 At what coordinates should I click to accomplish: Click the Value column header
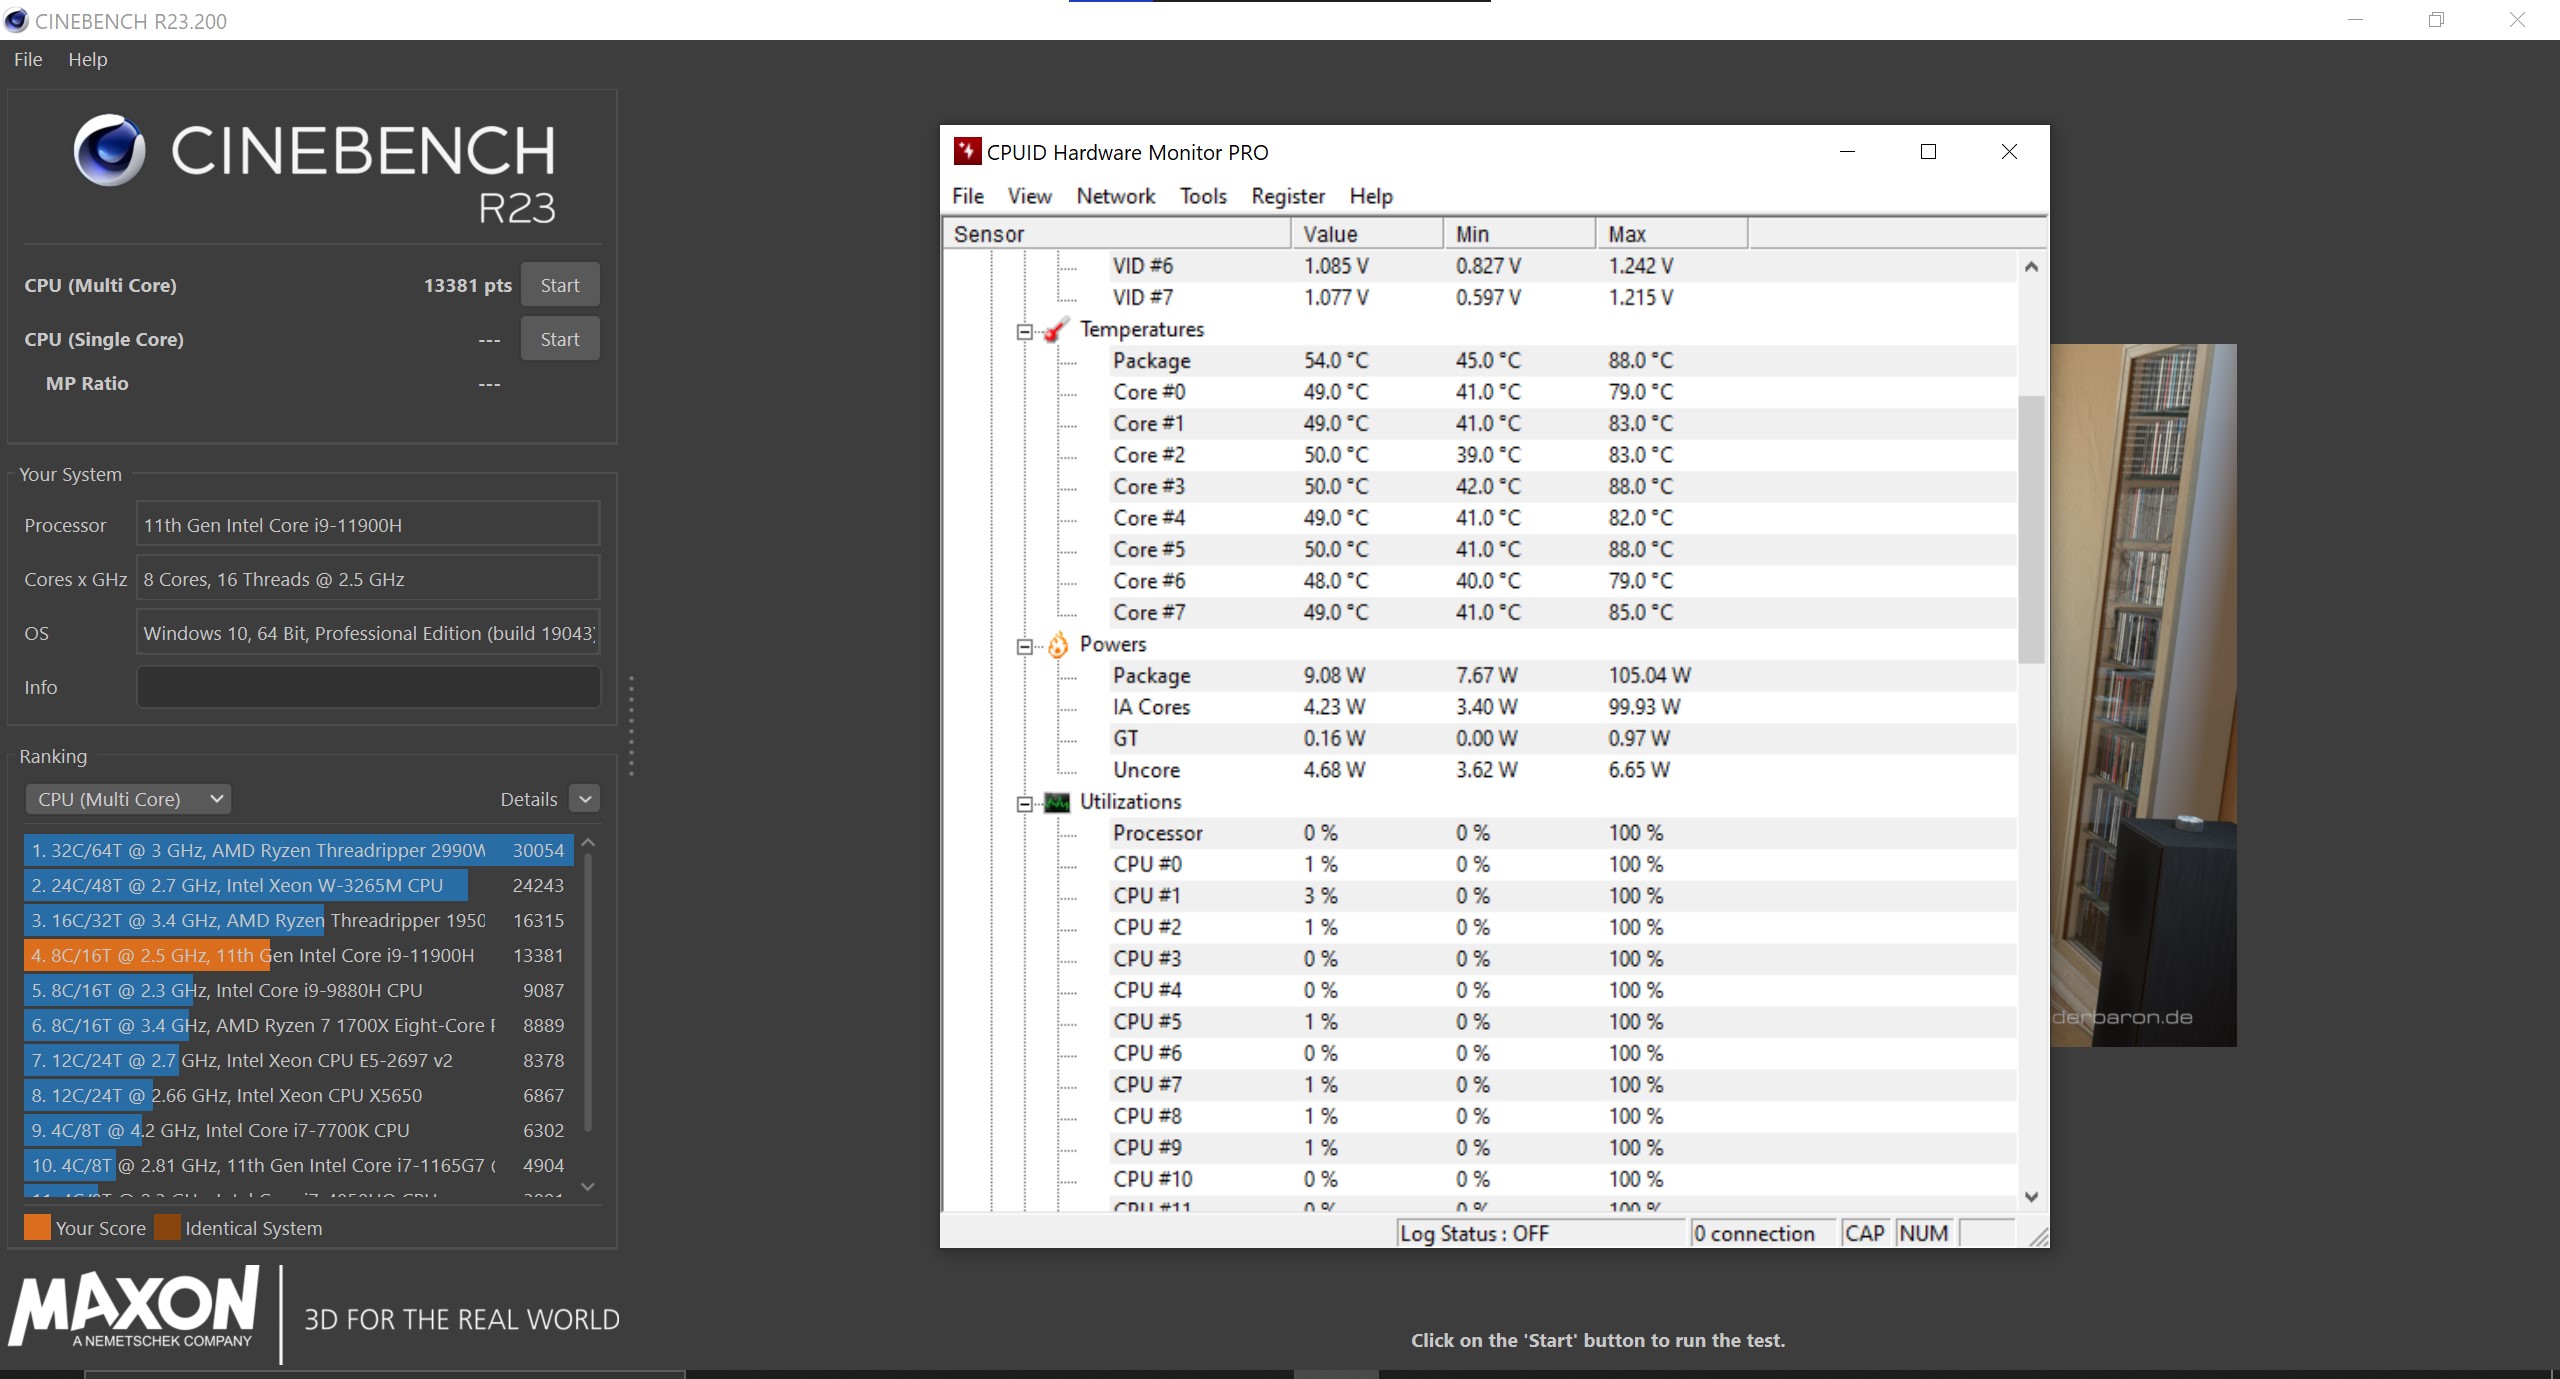click(x=1367, y=234)
